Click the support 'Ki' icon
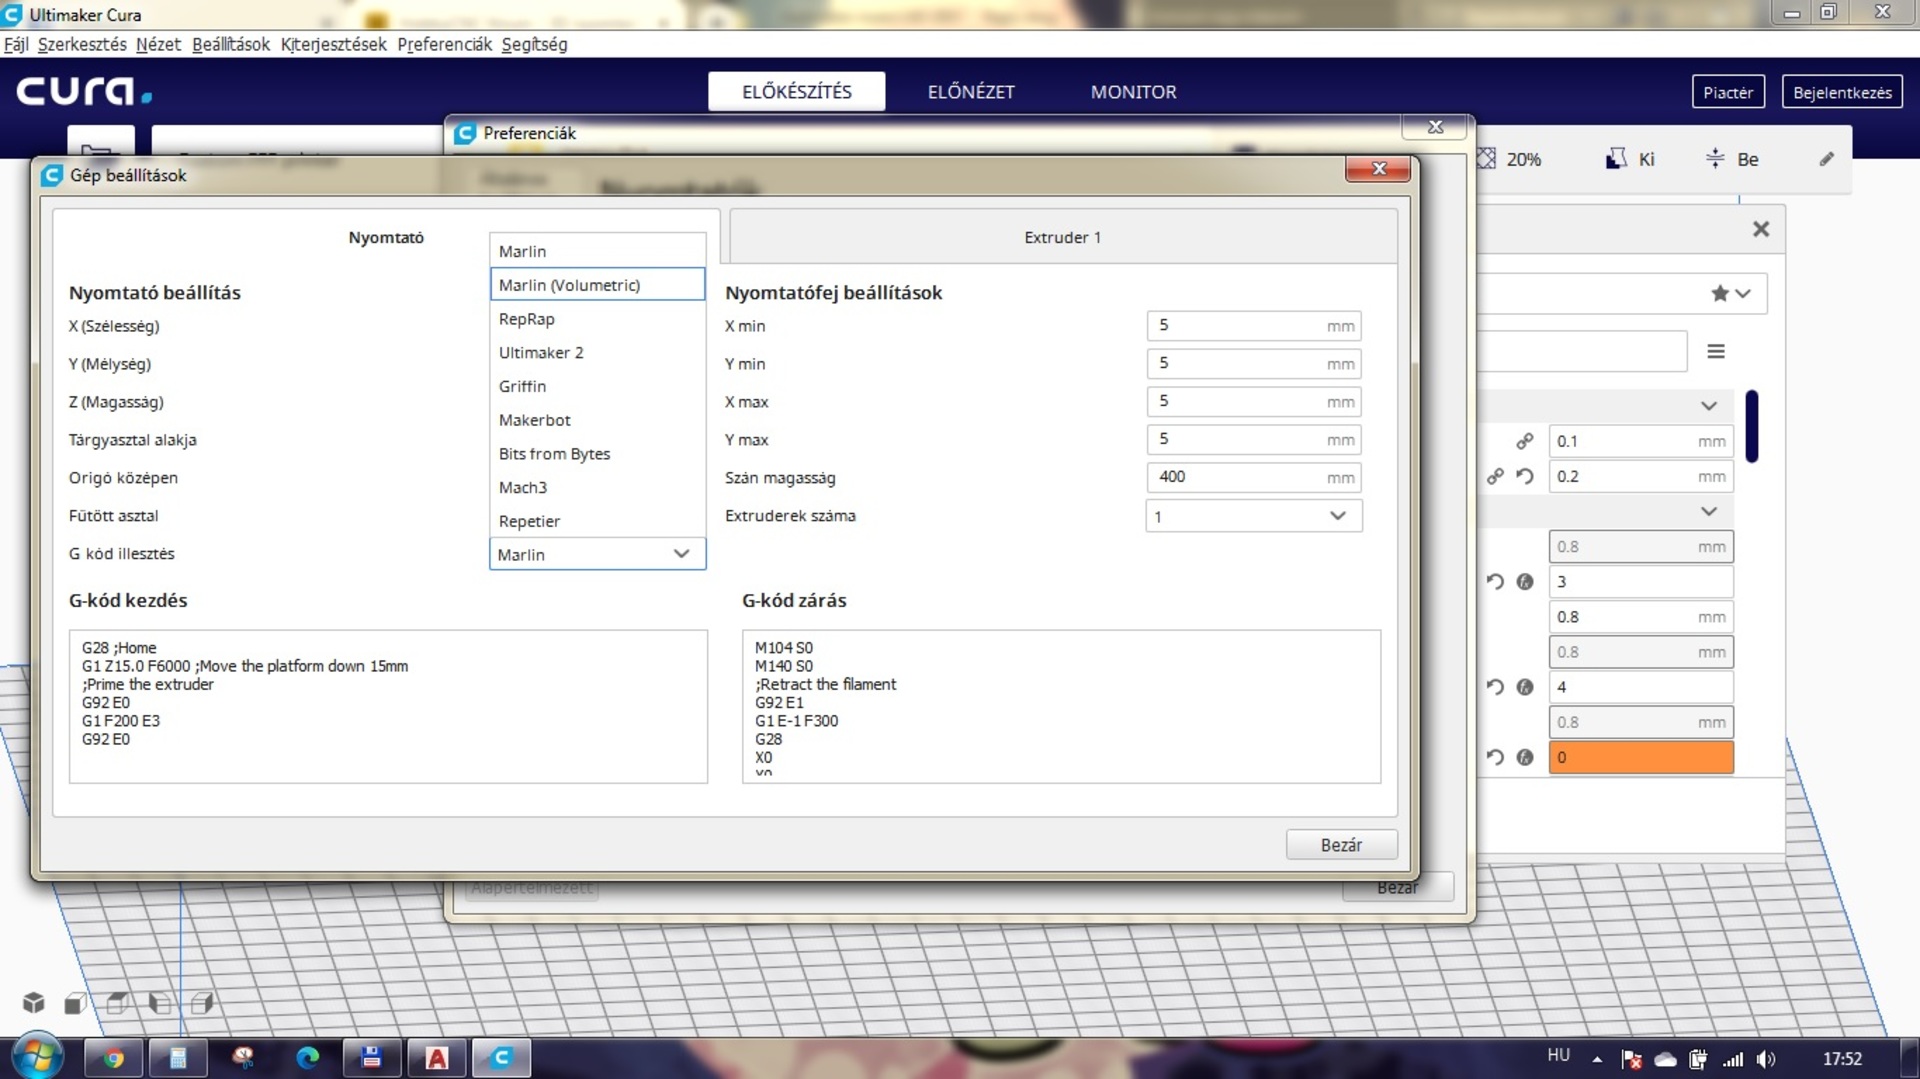The width and height of the screenshot is (1920, 1079). 1615,159
